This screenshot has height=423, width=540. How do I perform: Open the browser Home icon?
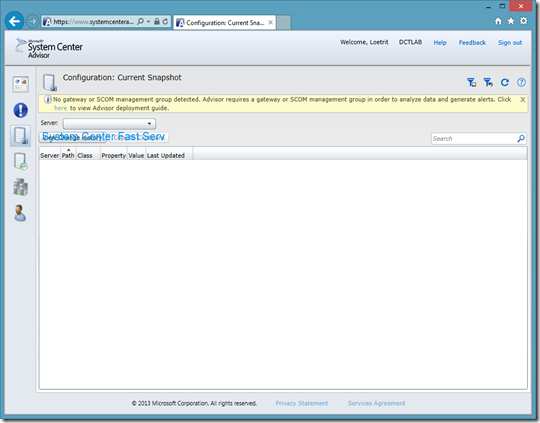pyautogui.click(x=498, y=21)
